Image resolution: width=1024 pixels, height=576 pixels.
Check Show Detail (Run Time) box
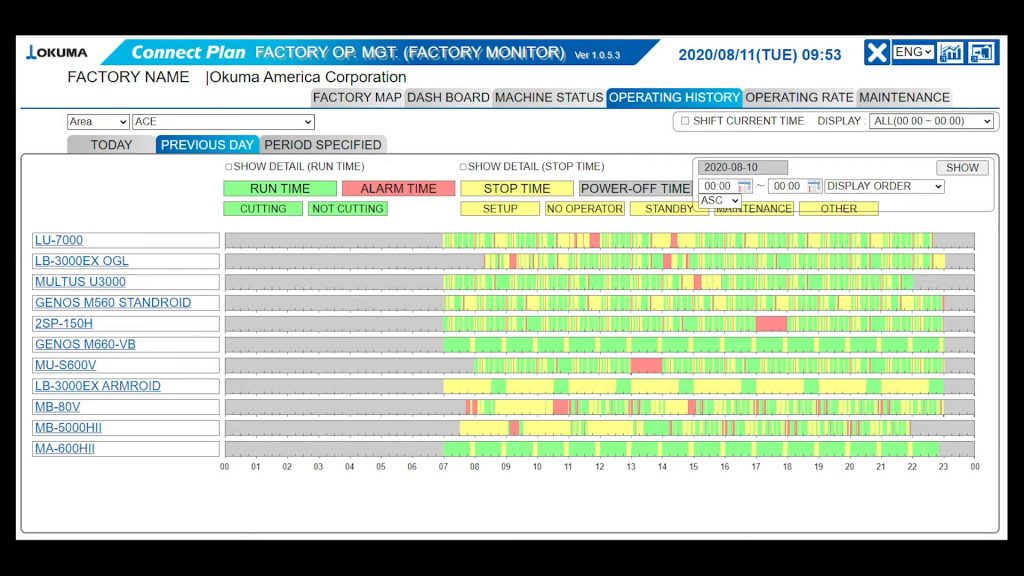click(x=228, y=167)
